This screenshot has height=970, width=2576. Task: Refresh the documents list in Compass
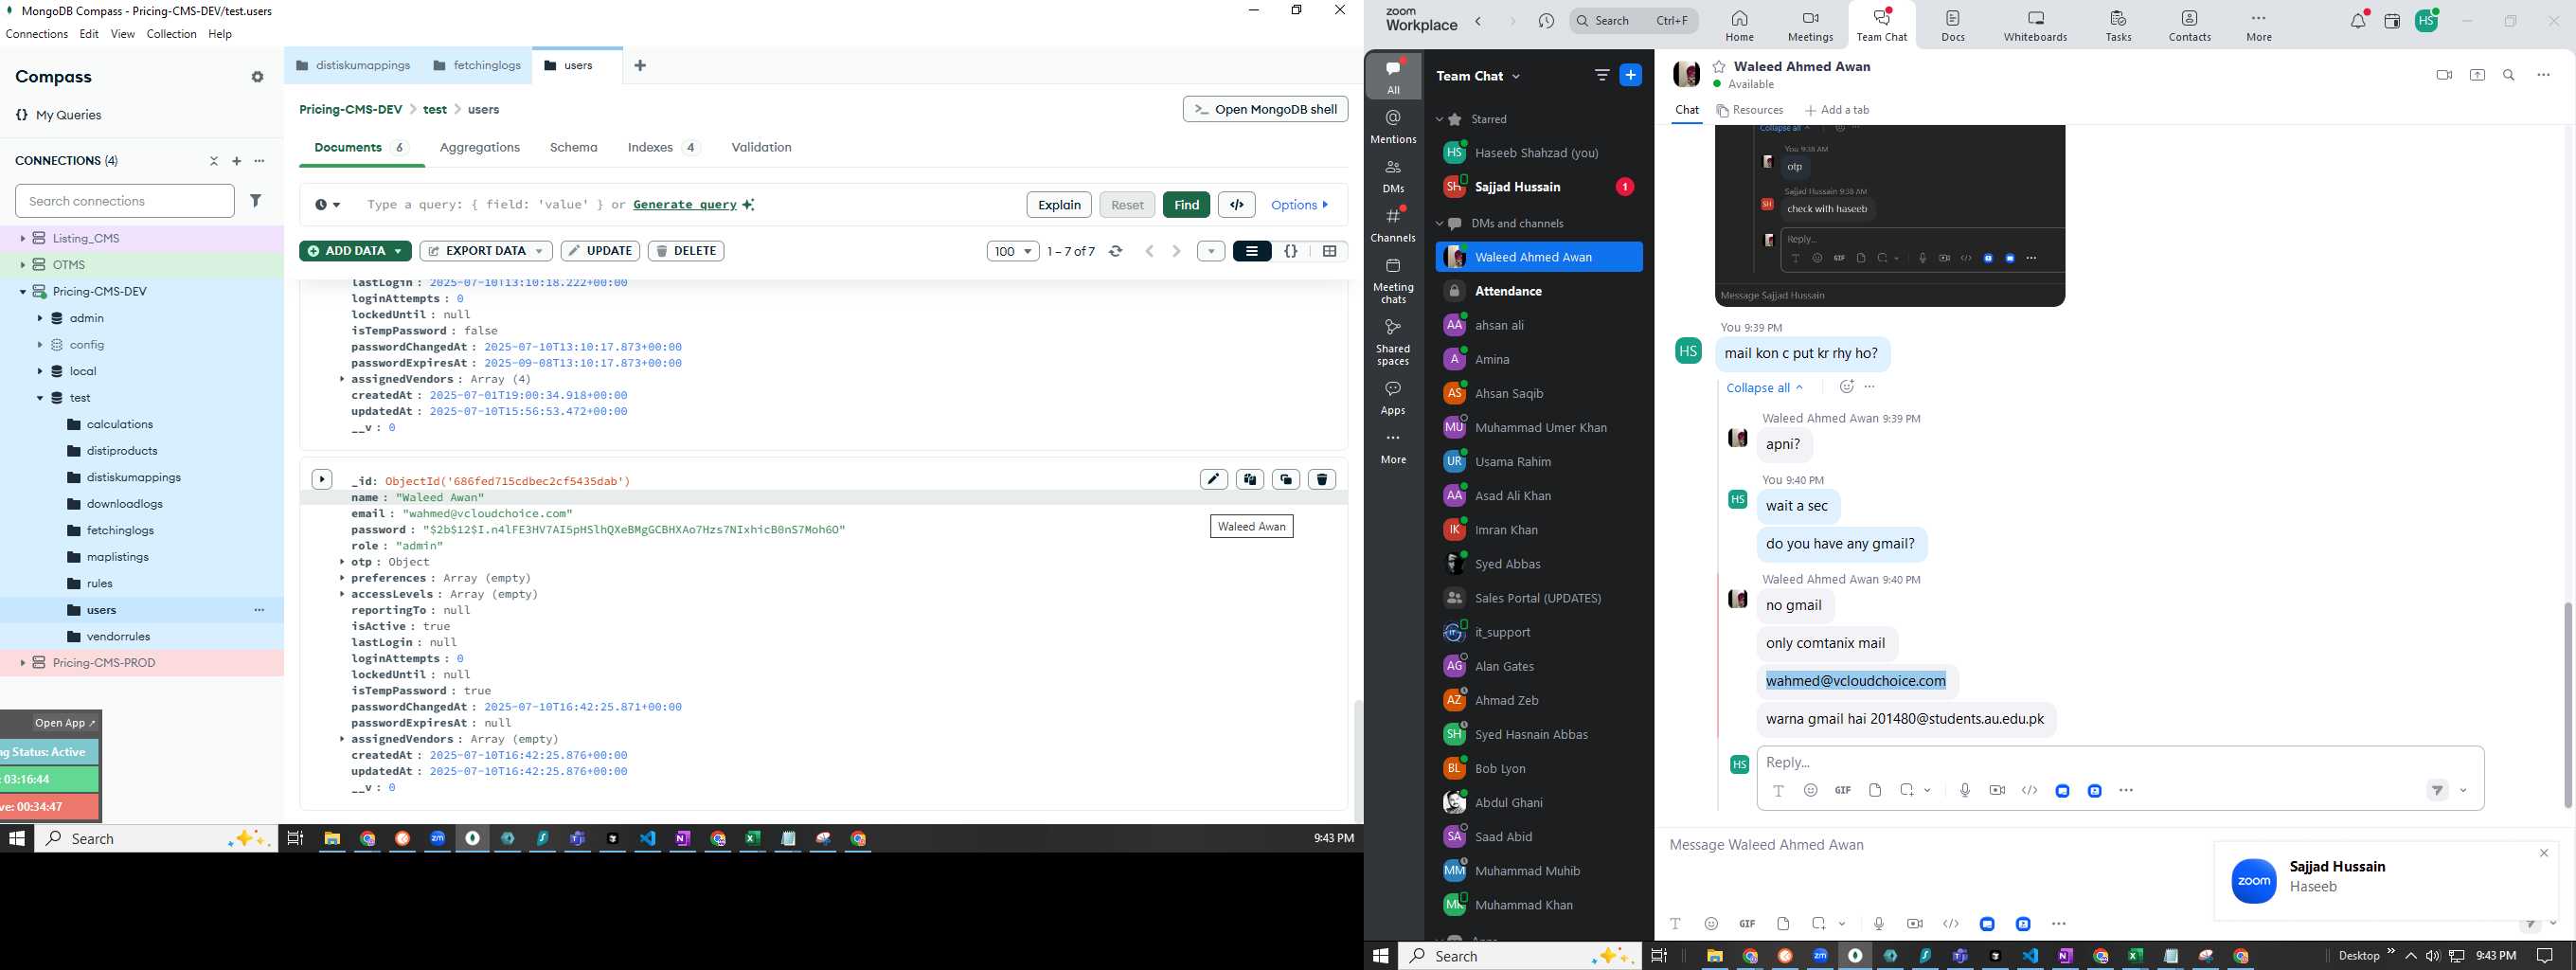pyautogui.click(x=1116, y=251)
